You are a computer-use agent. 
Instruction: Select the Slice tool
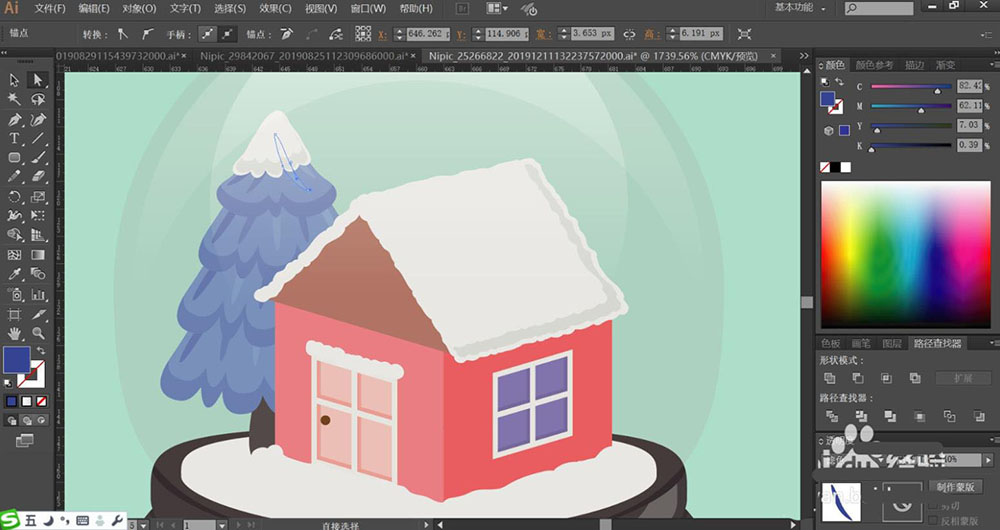click(x=38, y=314)
